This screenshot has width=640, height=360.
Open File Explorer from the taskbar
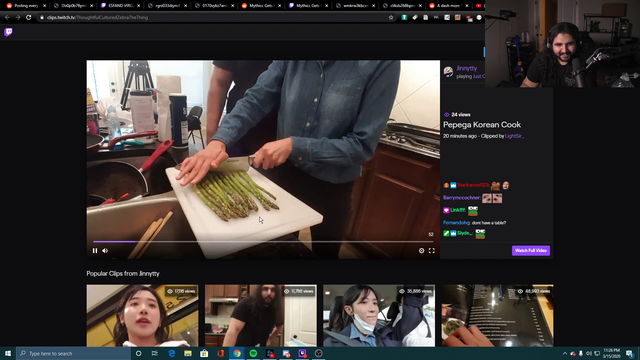pyautogui.click(x=188, y=353)
